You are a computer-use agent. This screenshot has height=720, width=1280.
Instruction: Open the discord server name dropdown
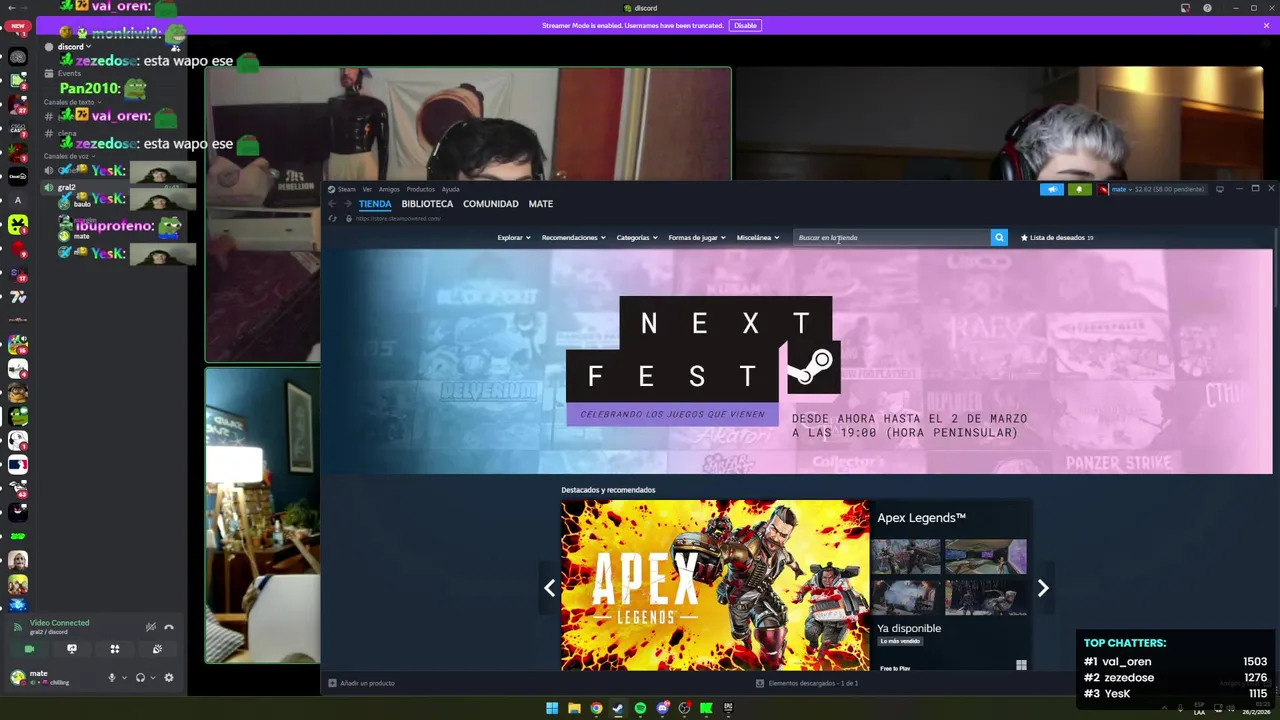click(x=75, y=47)
